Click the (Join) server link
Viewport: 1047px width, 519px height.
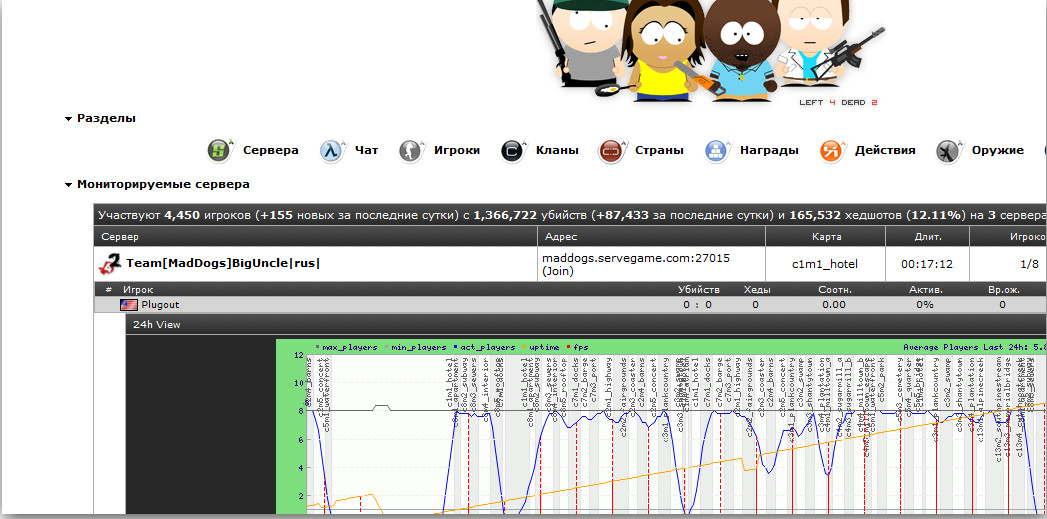point(556,271)
